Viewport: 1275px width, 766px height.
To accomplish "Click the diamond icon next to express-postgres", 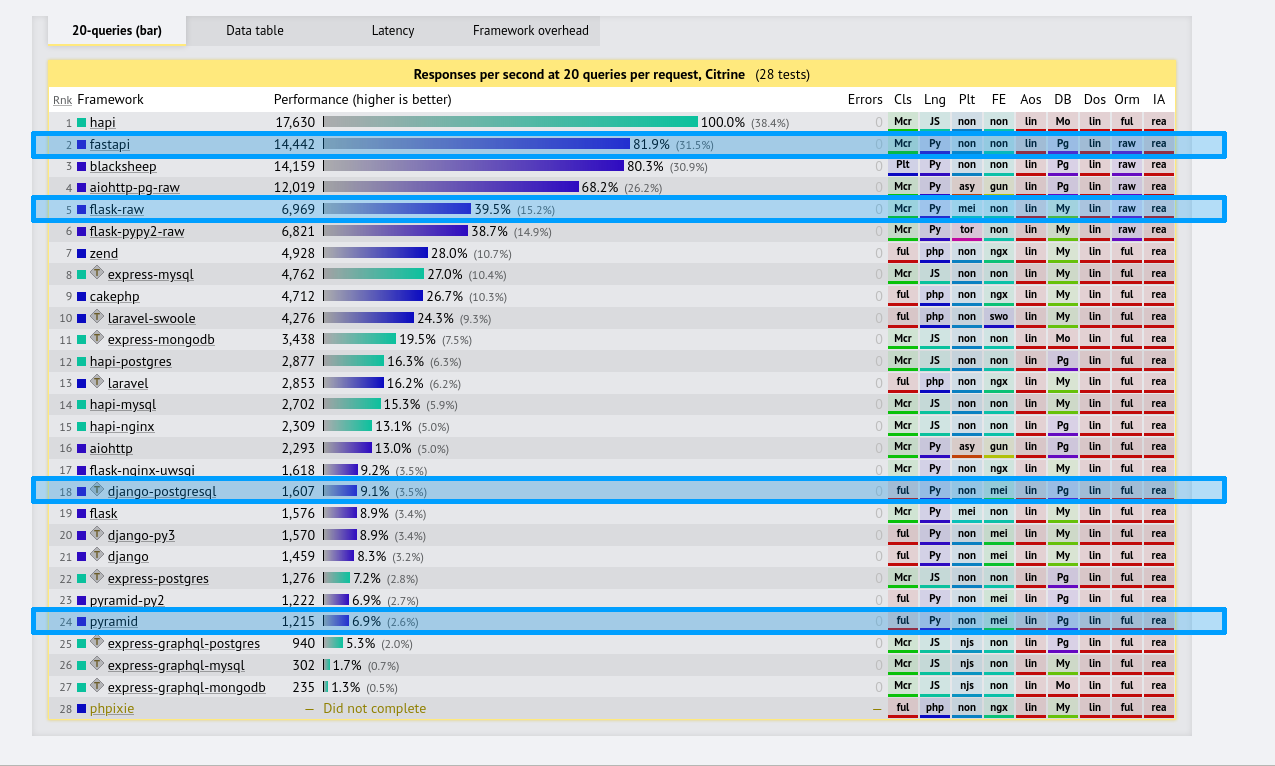I will click(x=97, y=577).
